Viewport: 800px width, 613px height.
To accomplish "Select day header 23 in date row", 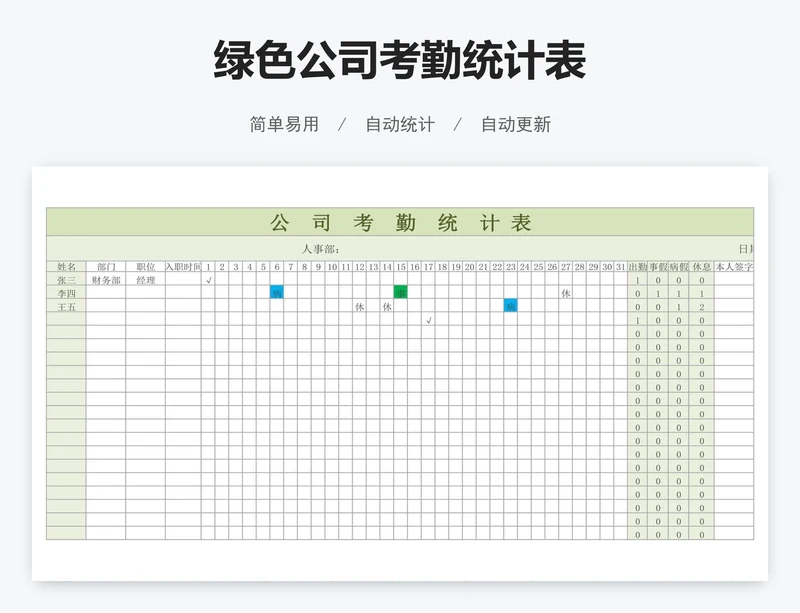I will click(x=511, y=267).
